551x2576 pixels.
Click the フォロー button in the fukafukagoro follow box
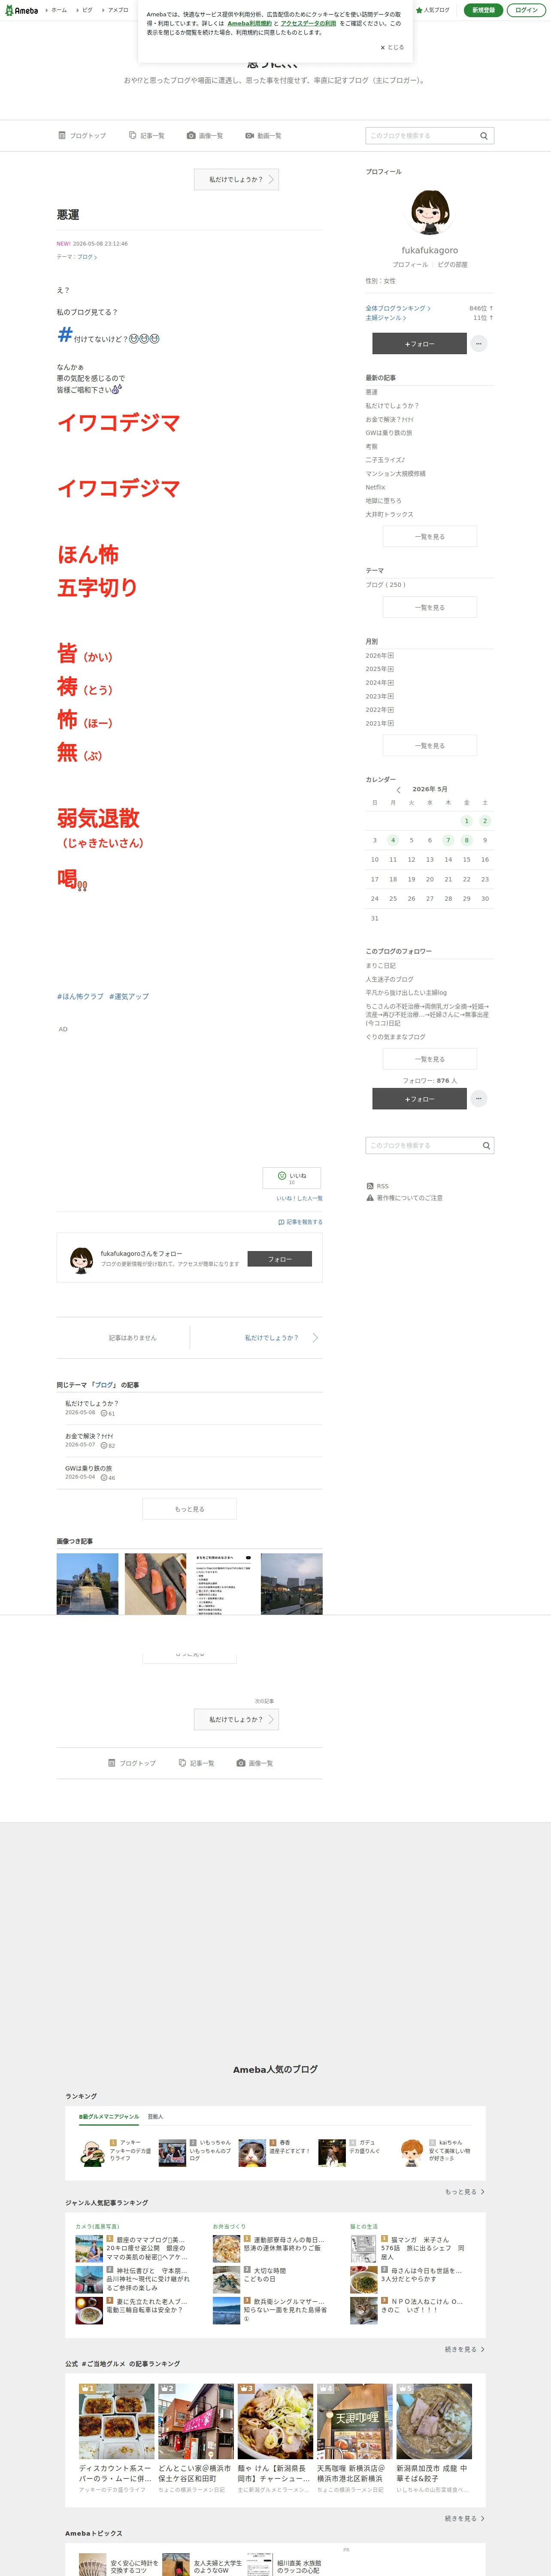(280, 1259)
